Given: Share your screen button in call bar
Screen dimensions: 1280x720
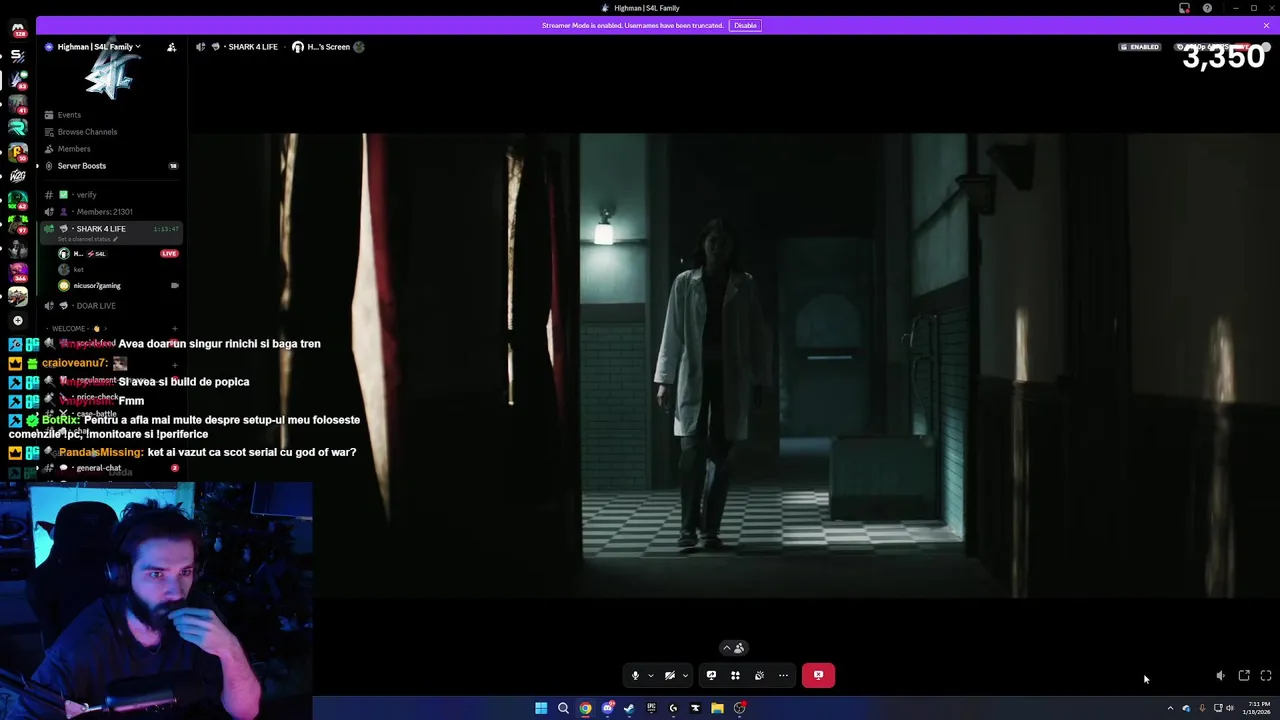Looking at the screenshot, I should pos(711,675).
